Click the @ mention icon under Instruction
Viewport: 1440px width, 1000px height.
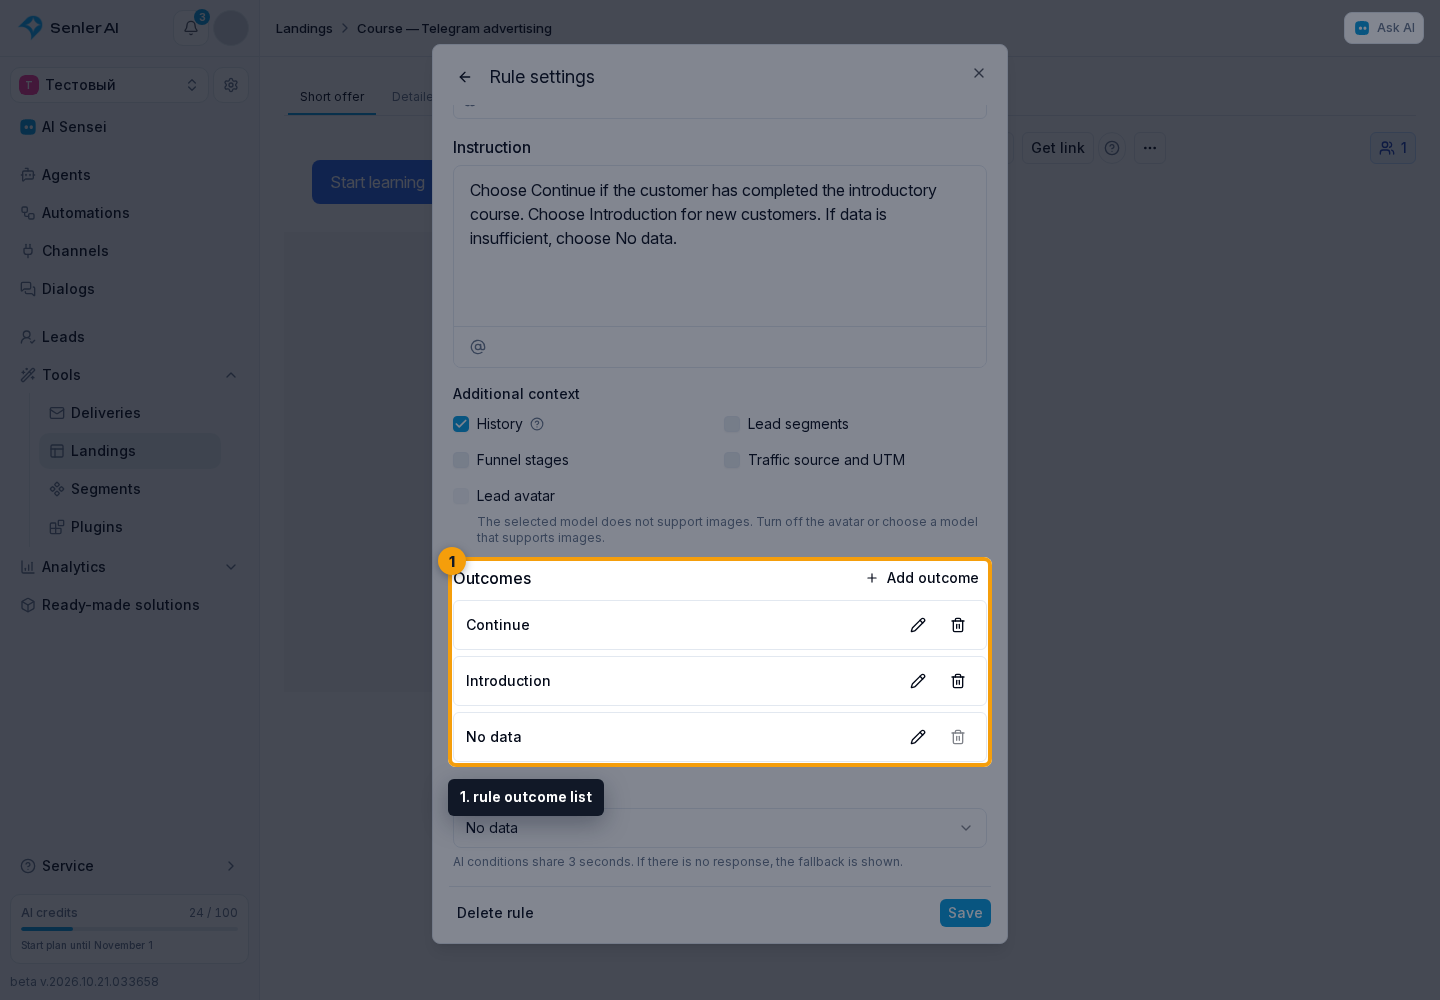(x=478, y=347)
